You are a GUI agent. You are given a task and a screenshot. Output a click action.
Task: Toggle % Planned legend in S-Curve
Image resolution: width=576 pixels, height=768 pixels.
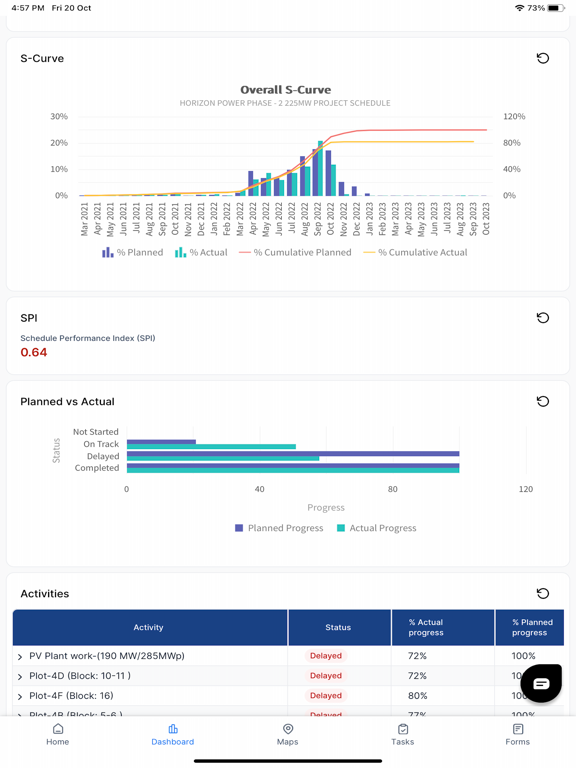[132, 252]
